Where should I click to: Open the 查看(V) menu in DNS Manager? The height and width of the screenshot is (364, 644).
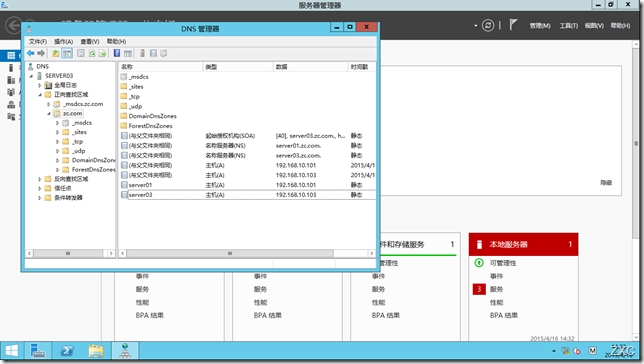click(x=90, y=41)
